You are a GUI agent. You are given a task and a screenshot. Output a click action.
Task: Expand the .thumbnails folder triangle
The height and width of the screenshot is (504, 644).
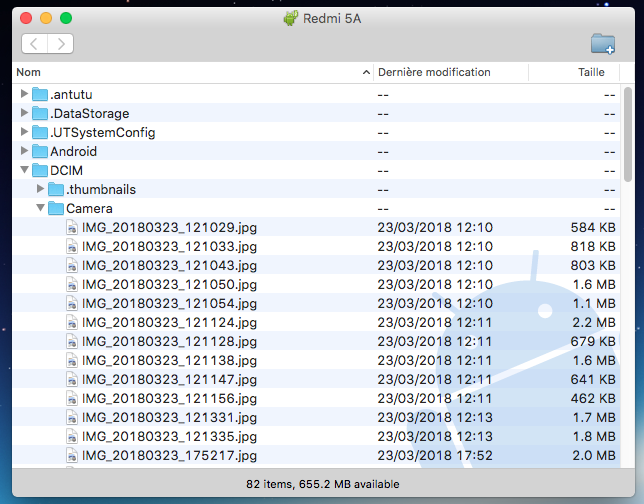41,189
